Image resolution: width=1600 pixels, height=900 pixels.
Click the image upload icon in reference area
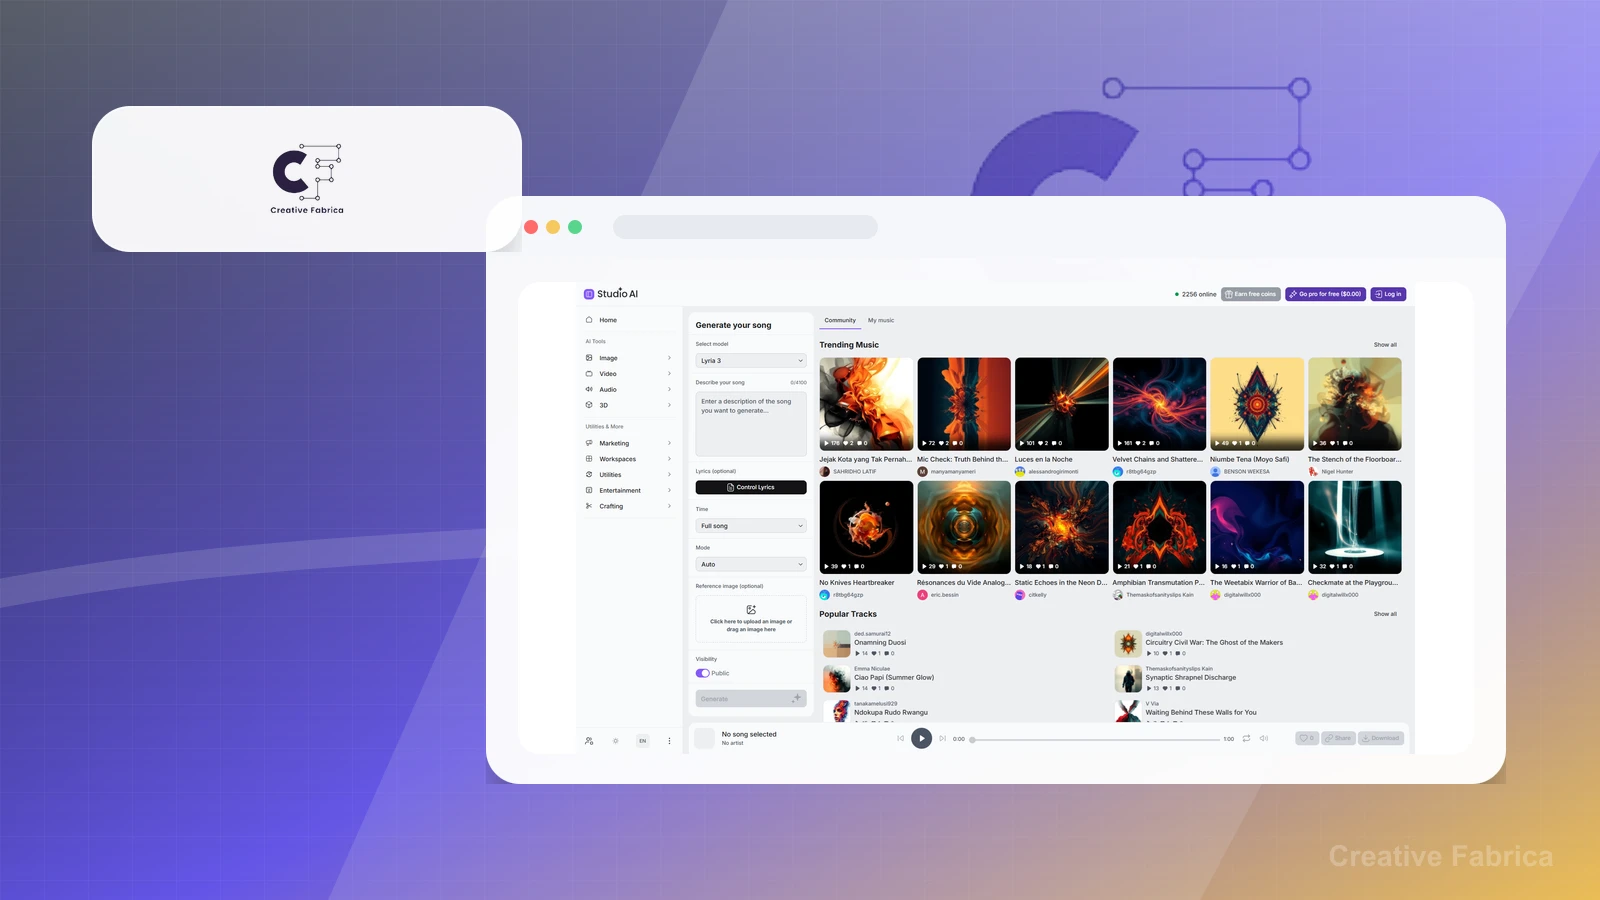[x=751, y=609]
